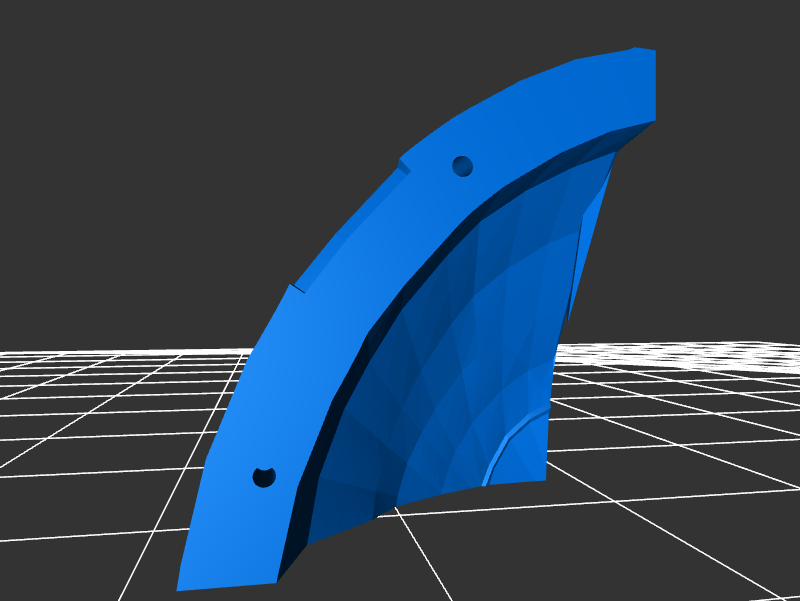Click the lower circular hole on the model
Viewport: 800px width, 601px height.
coord(263,477)
